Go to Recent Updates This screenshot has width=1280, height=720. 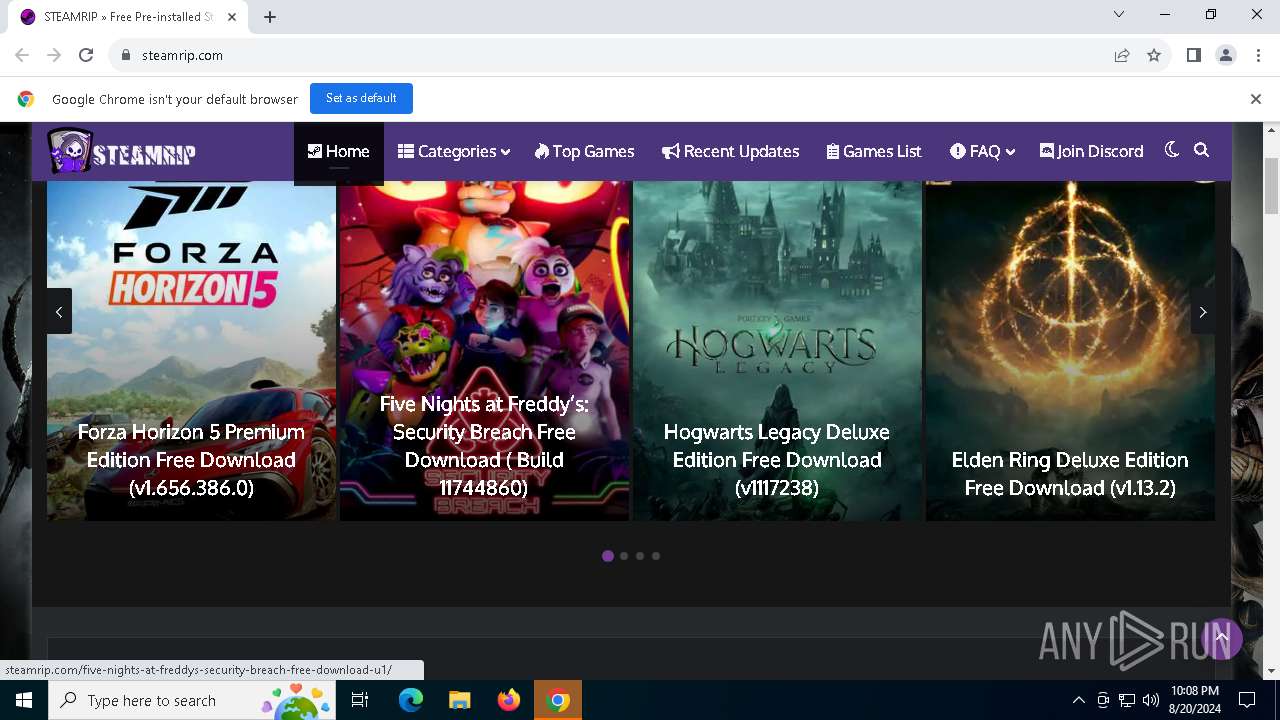[x=730, y=151]
